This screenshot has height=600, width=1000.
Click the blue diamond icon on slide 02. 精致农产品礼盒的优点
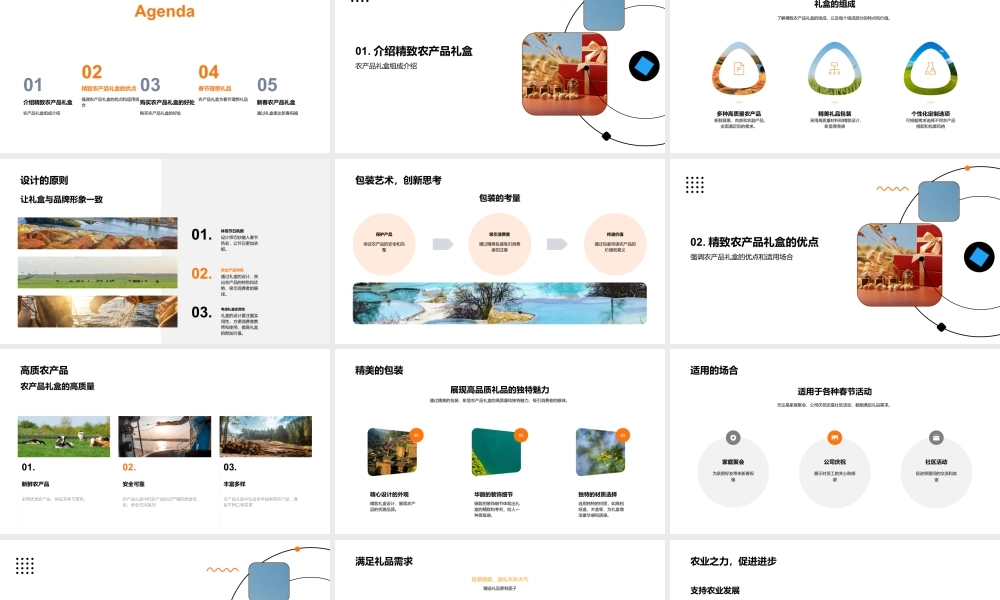coord(978,257)
